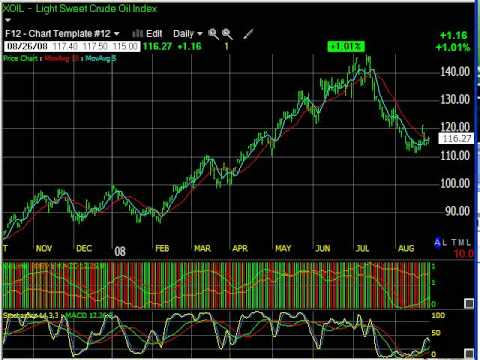Toggle the M scale option

coord(461,243)
